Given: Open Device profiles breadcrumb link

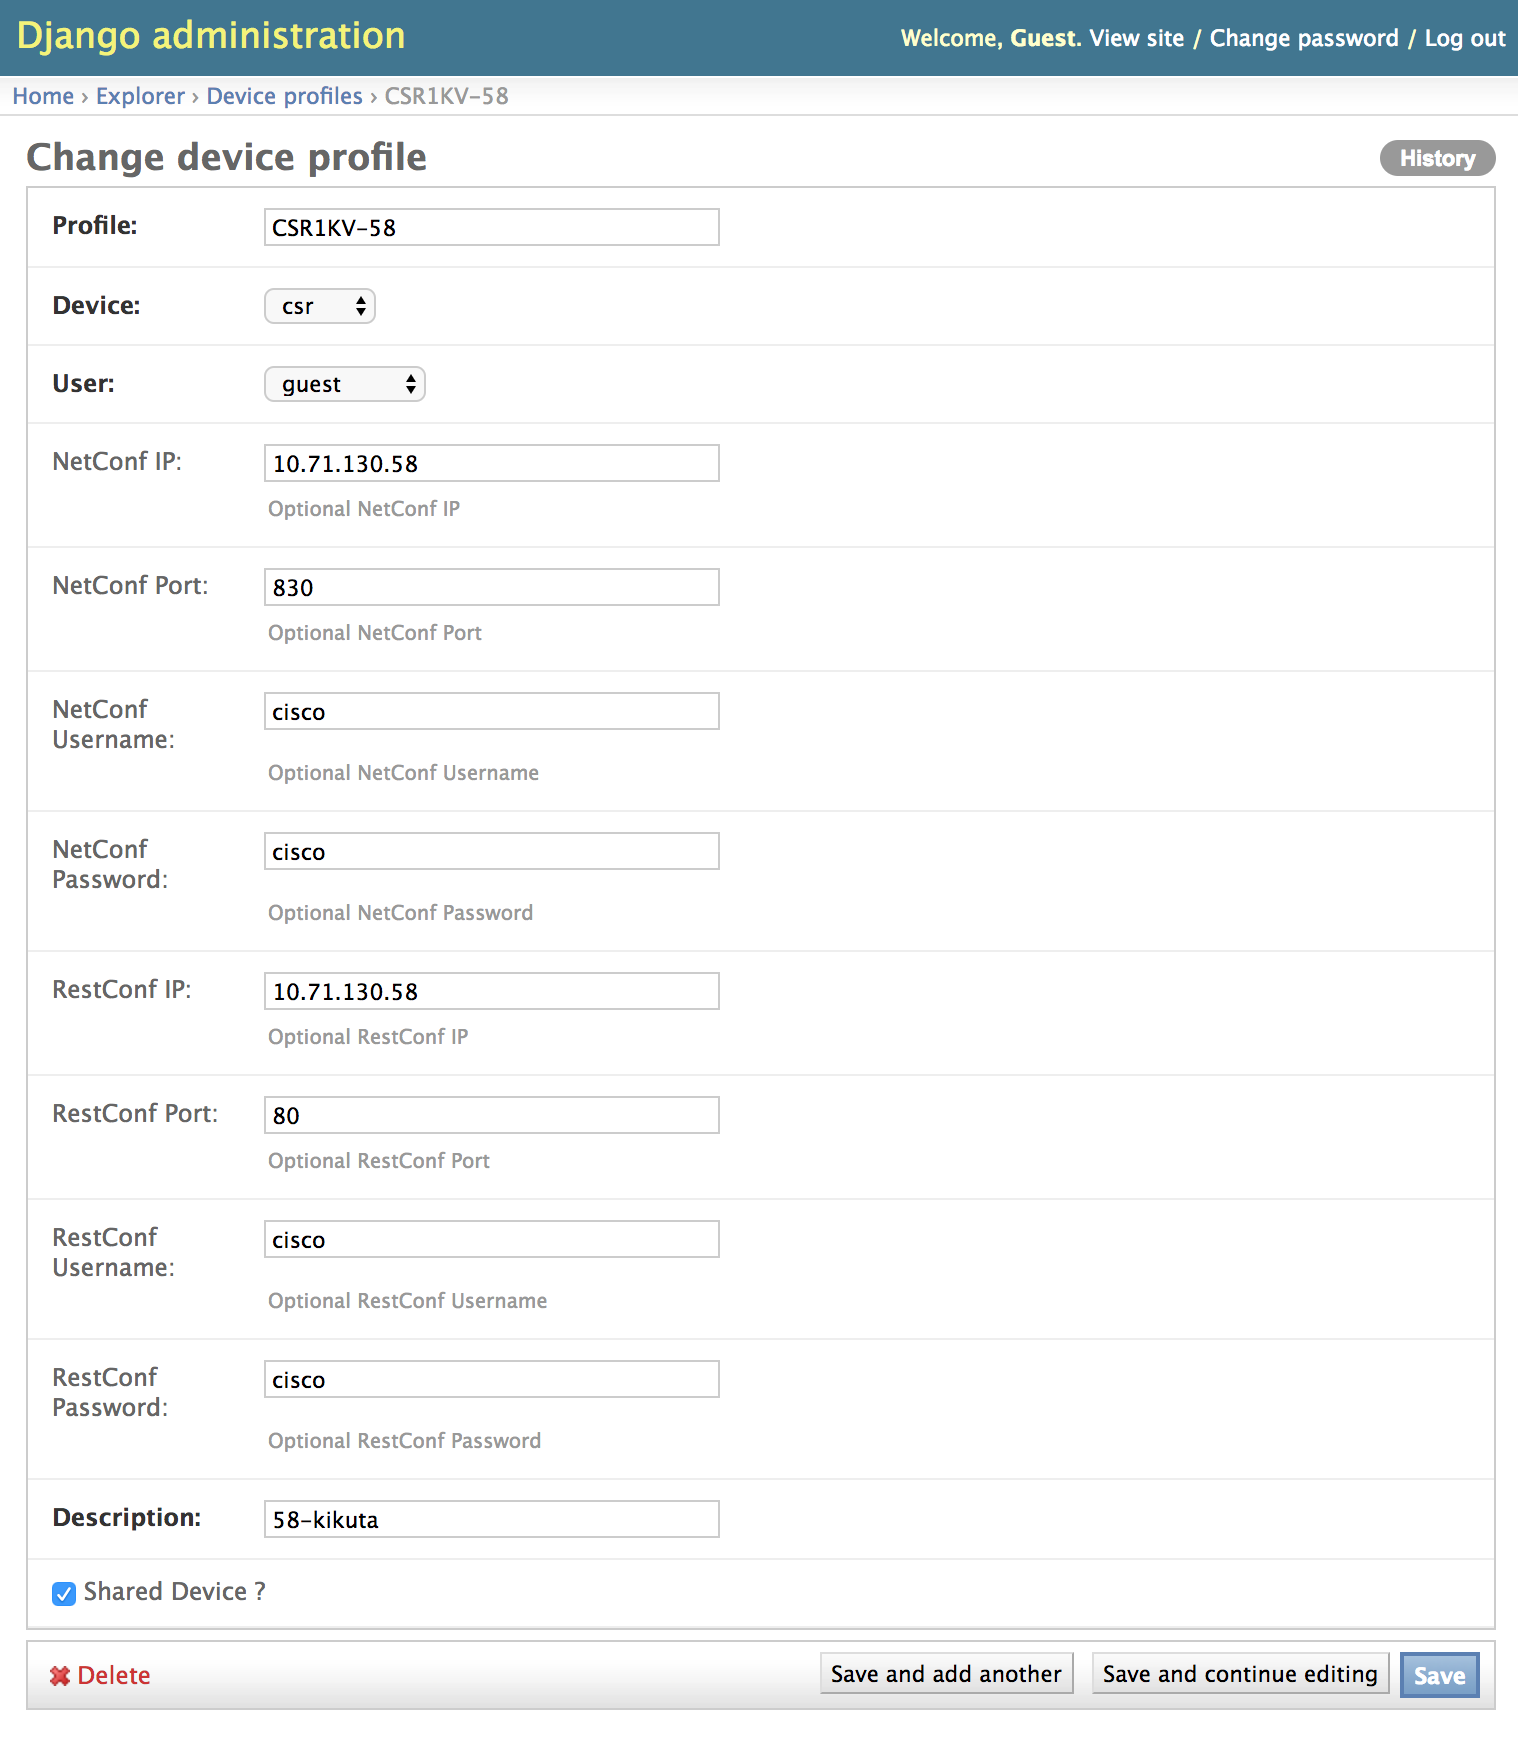Looking at the screenshot, I should [x=284, y=96].
